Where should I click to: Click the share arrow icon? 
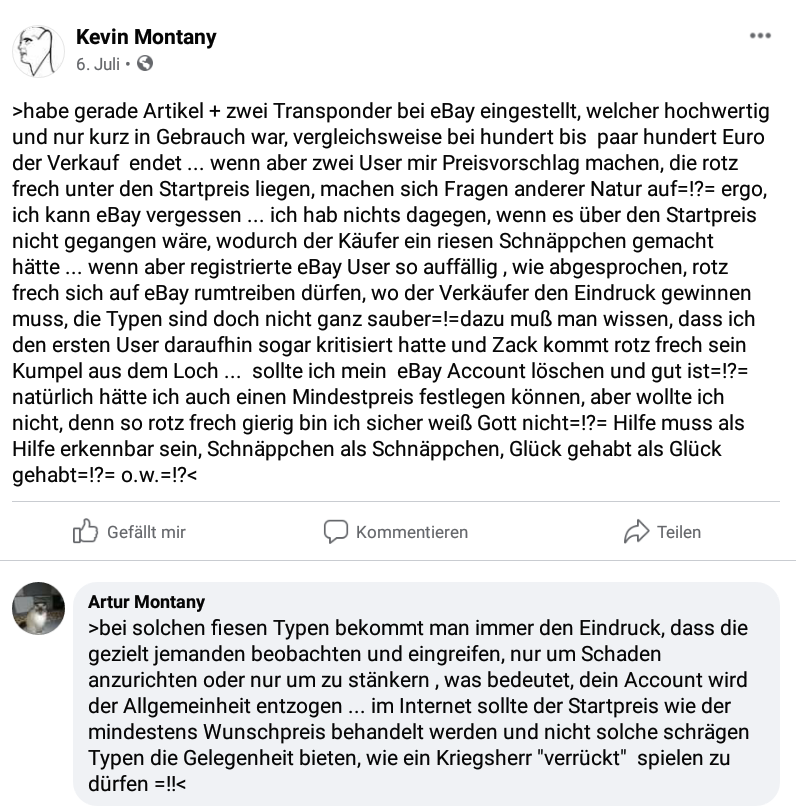point(637,532)
